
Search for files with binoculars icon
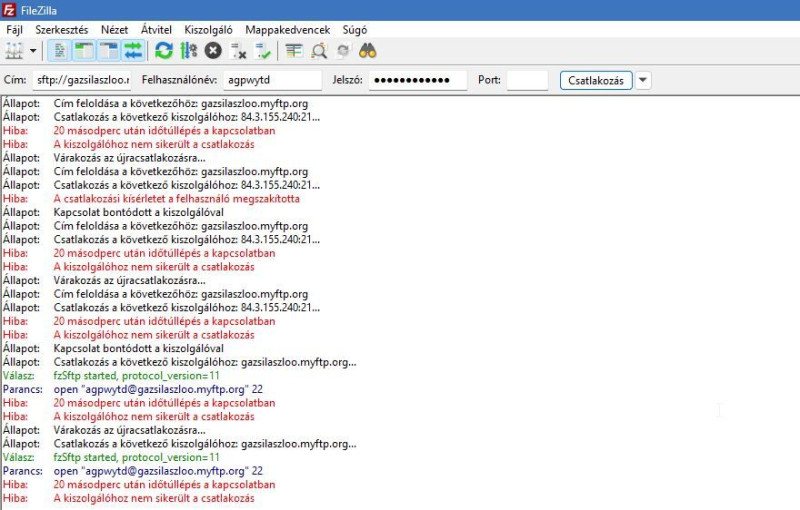point(368,51)
